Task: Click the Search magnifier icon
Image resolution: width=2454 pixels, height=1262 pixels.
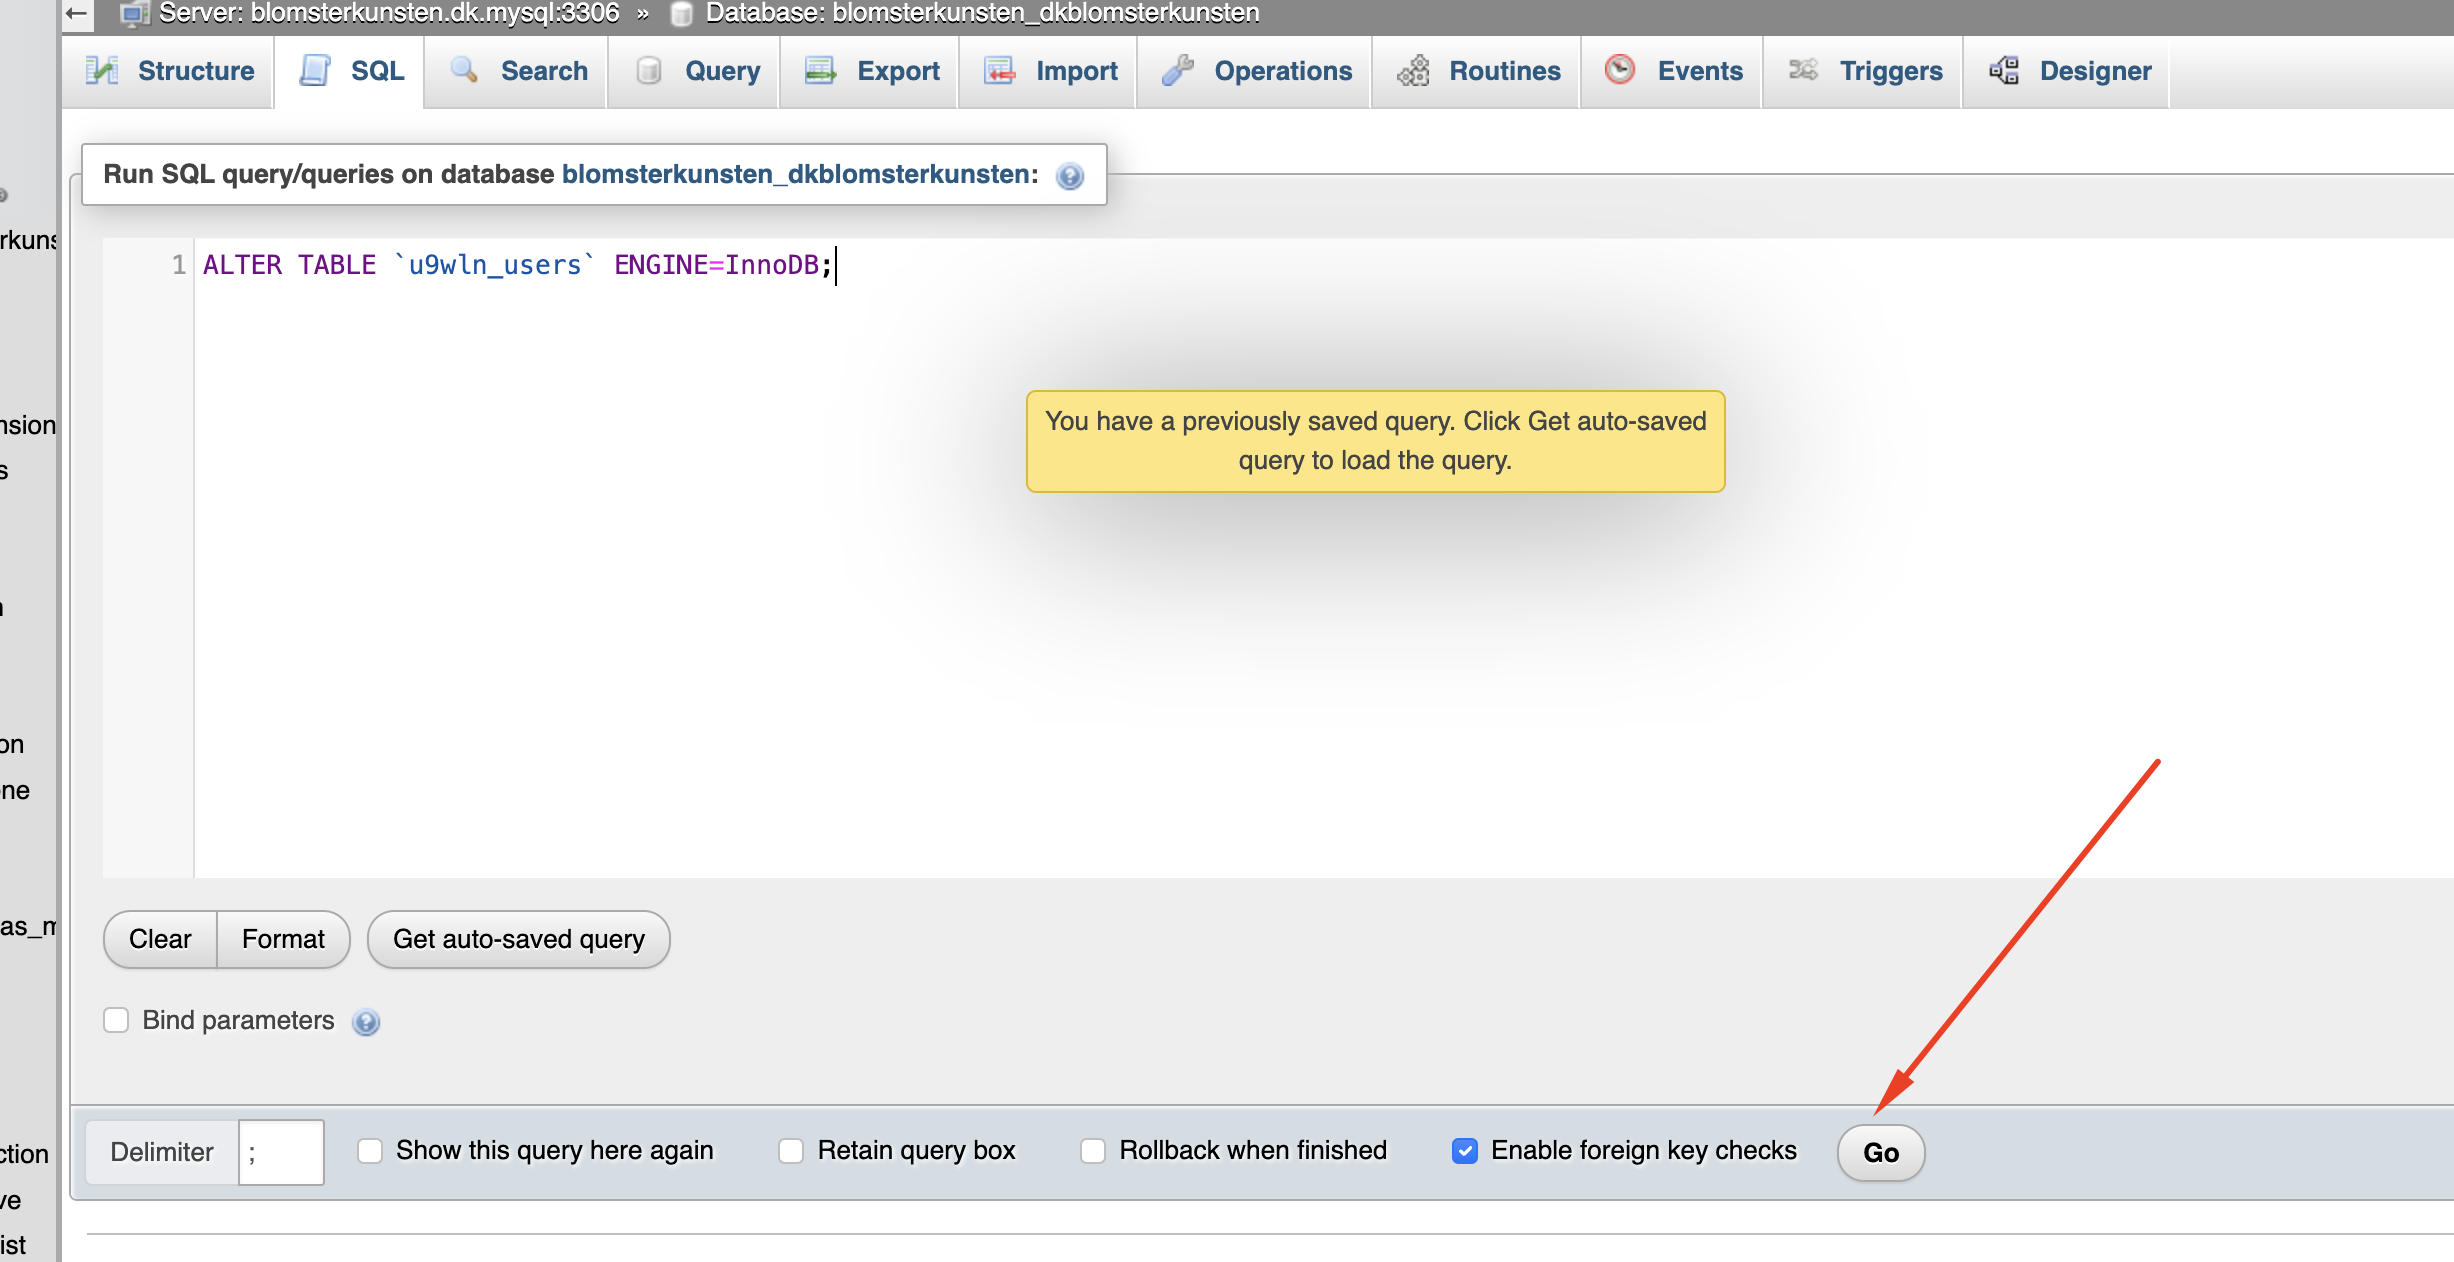Action: click(464, 70)
